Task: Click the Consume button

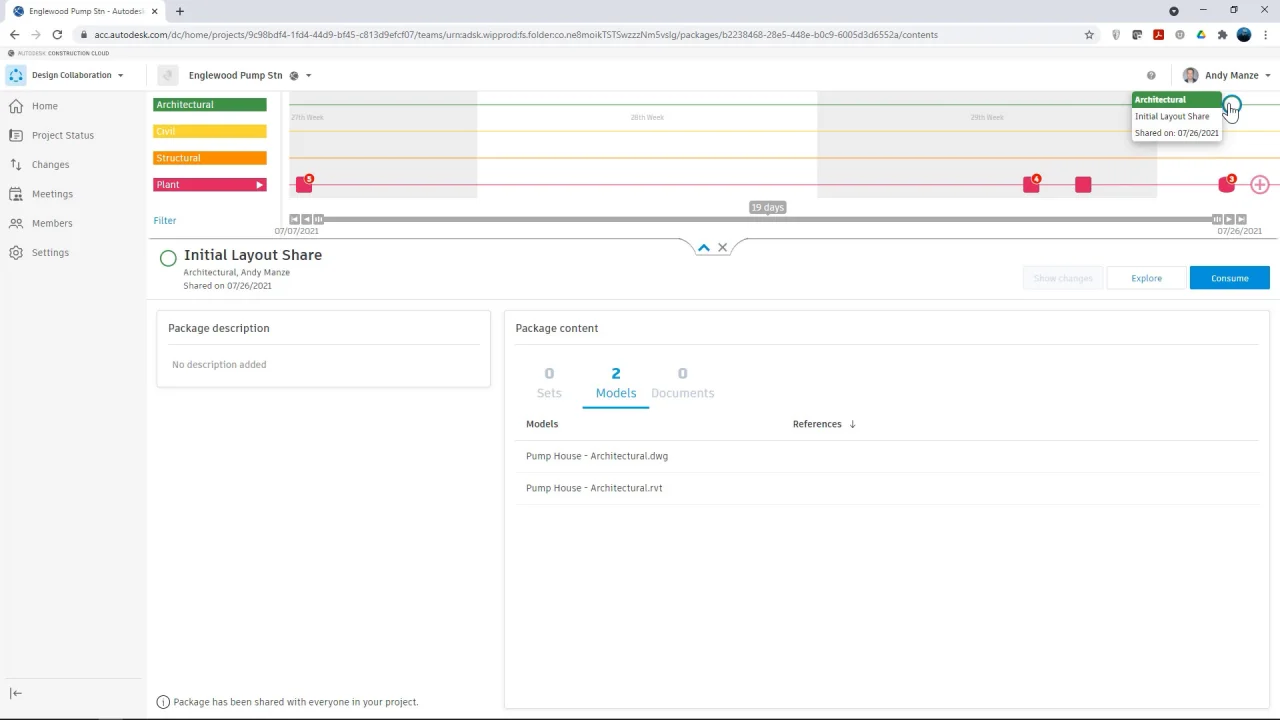Action: click(1229, 278)
